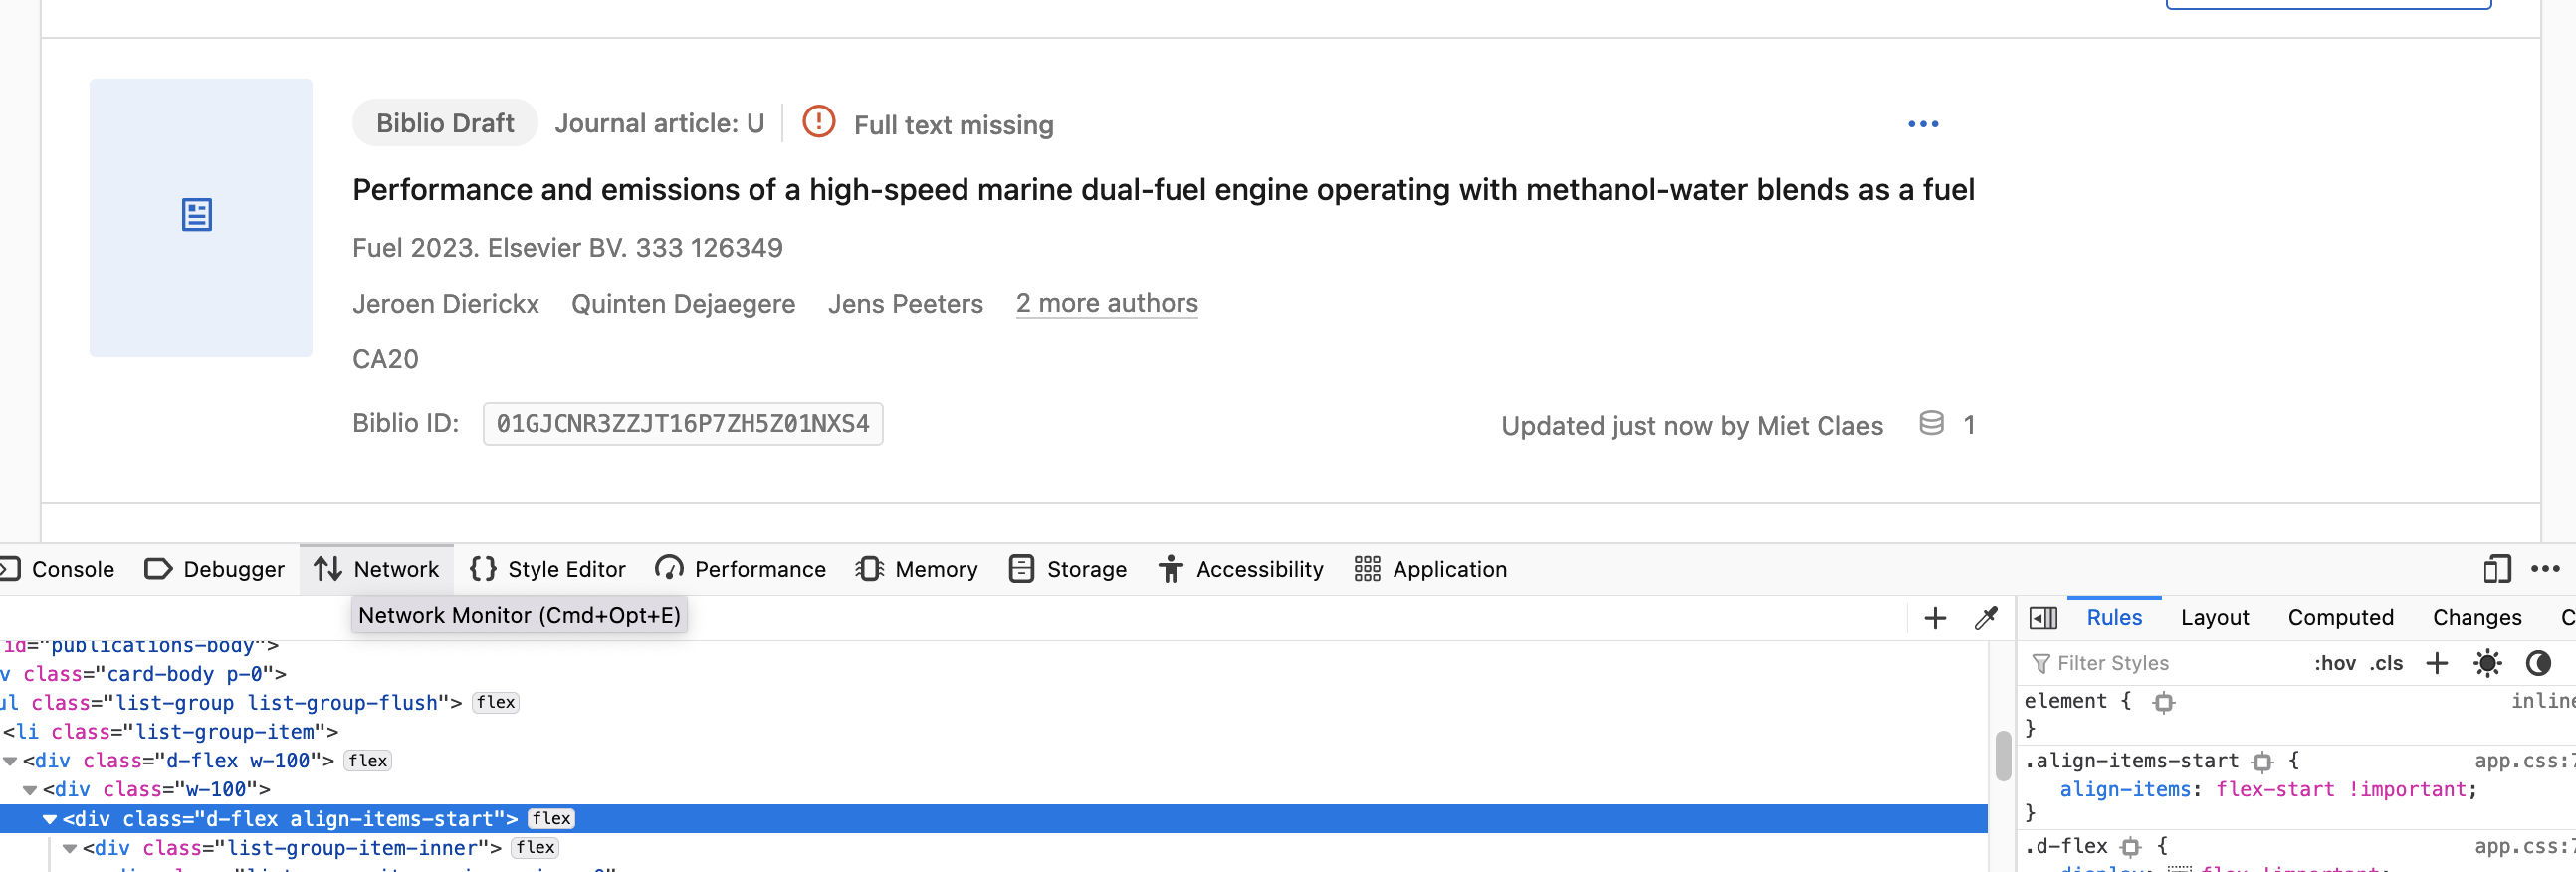The image size is (2576, 872).
Task: Add a new CSS rule with the plus icon
Action: [x=2437, y=663]
